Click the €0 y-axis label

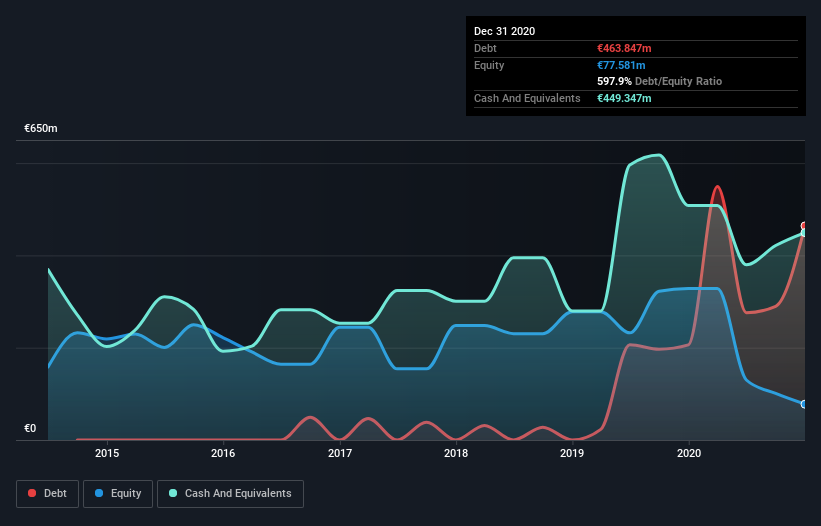pos(30,428)
